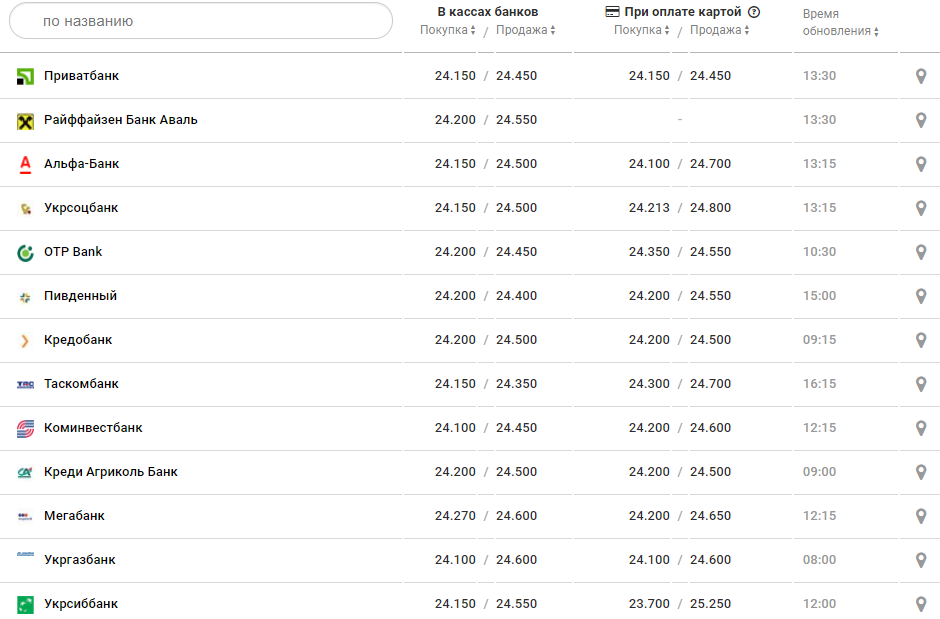Sort by Продажа under В кассах банков
Viewport: 940px width, 619px height.
pyautogui.click(x=525, y=30)
